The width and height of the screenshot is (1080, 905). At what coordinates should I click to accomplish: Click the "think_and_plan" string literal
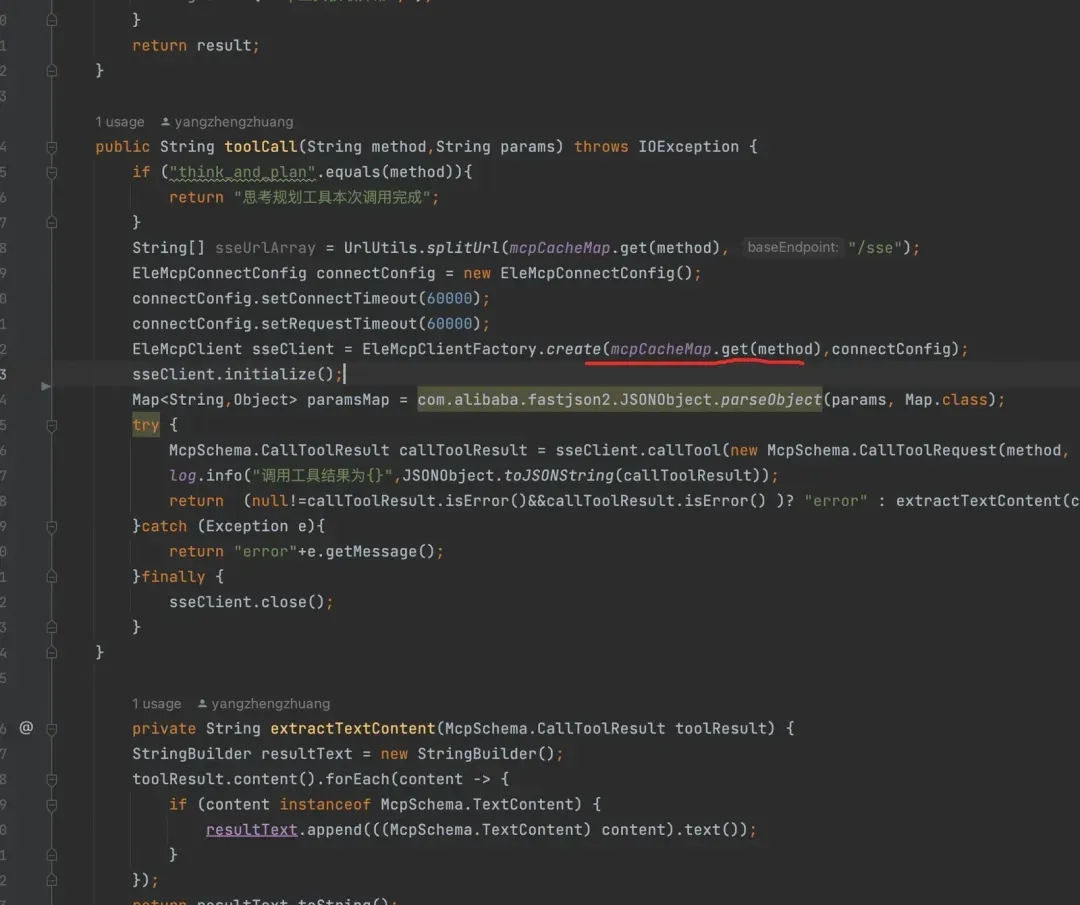(242, 172)
